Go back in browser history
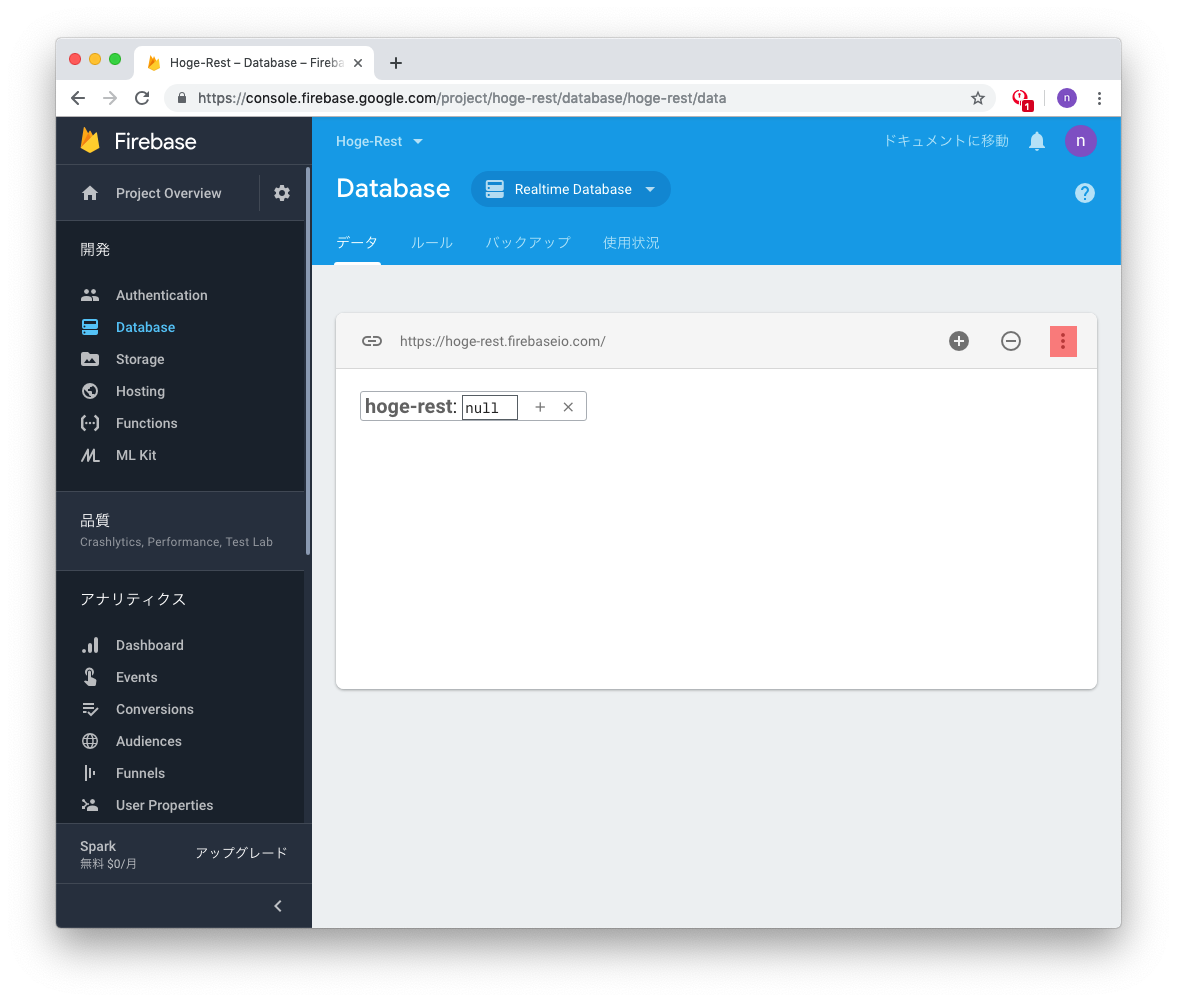 tap(78, 98)
